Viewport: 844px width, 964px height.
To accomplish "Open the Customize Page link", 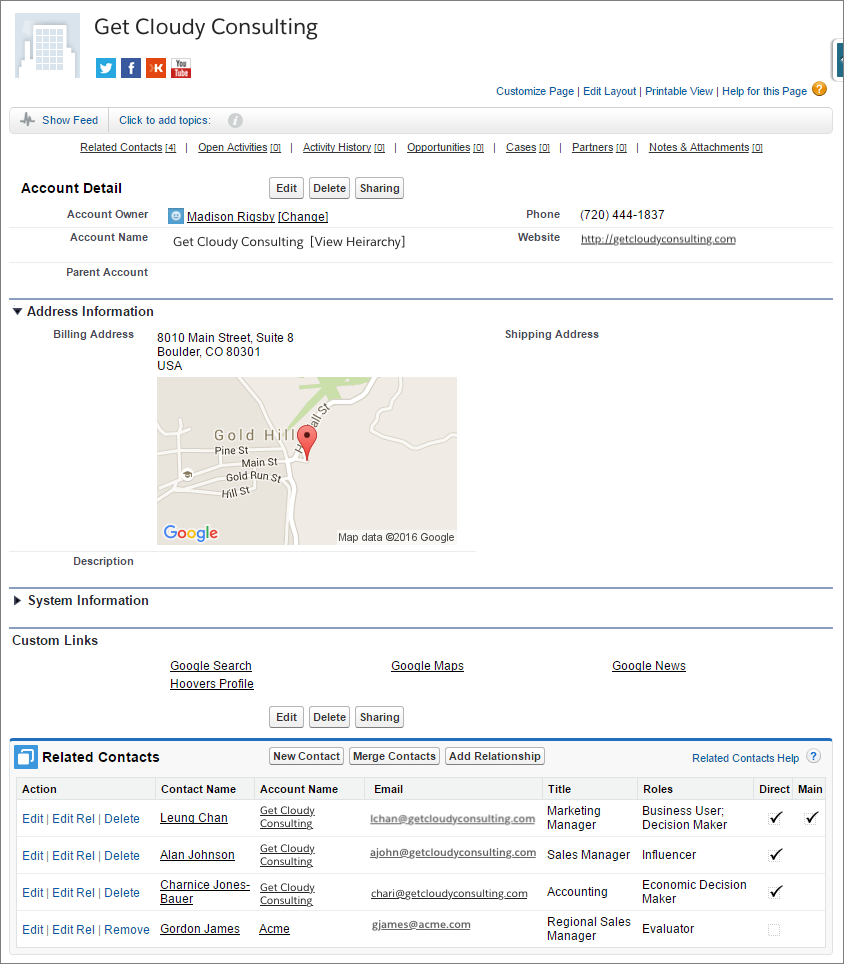I will 535,91.
